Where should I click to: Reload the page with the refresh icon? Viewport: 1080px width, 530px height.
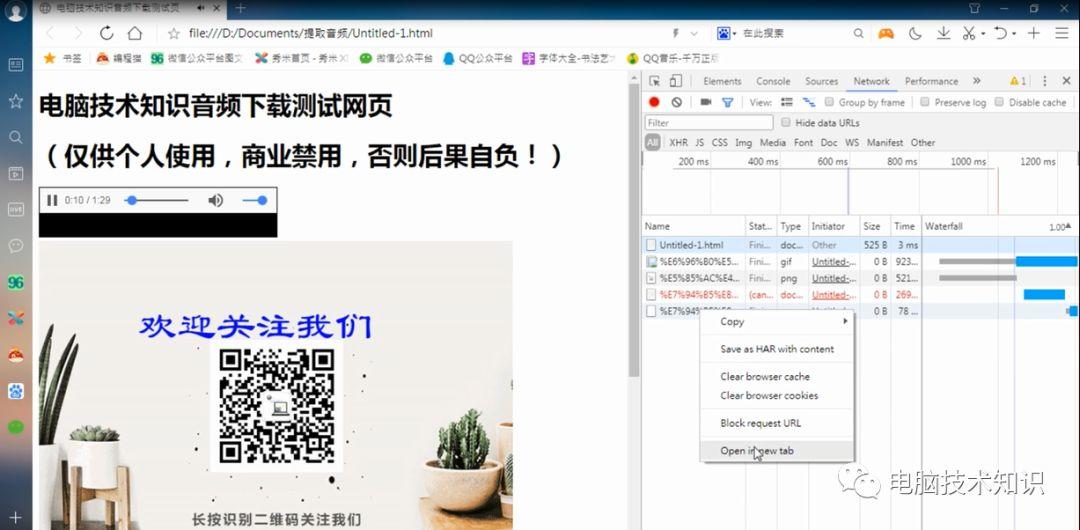106,33
